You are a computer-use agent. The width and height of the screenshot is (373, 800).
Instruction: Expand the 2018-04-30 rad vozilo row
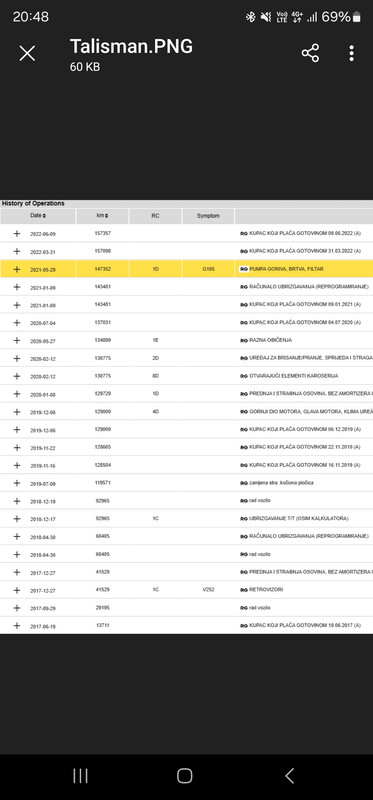17,554
